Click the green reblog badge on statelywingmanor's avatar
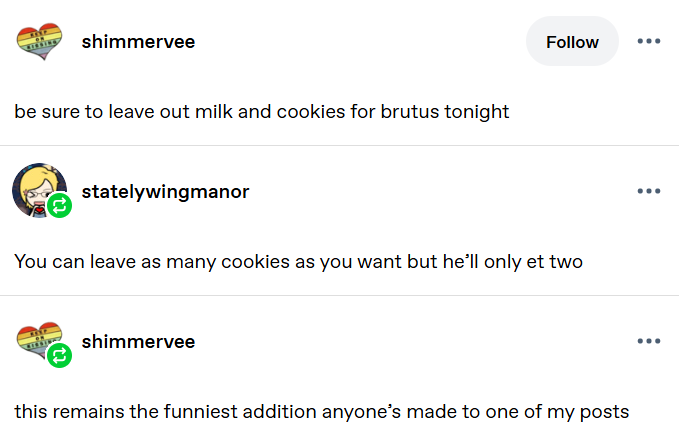 click(x=59, y=206)
